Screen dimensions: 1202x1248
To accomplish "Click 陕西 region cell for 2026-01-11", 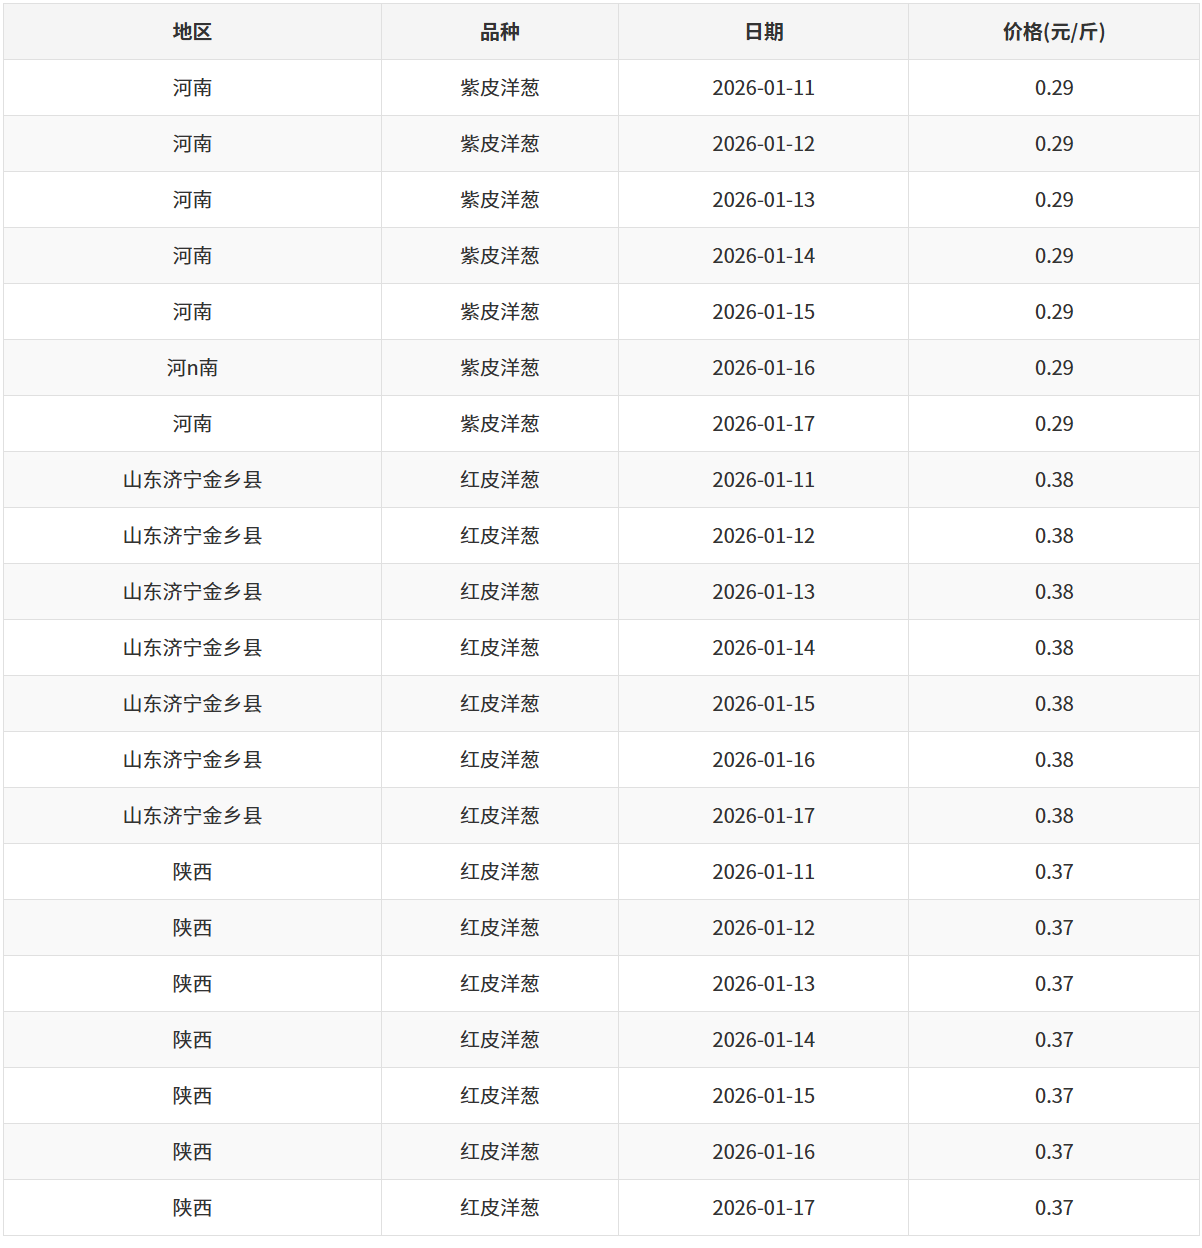I will [x=192, y=872].
